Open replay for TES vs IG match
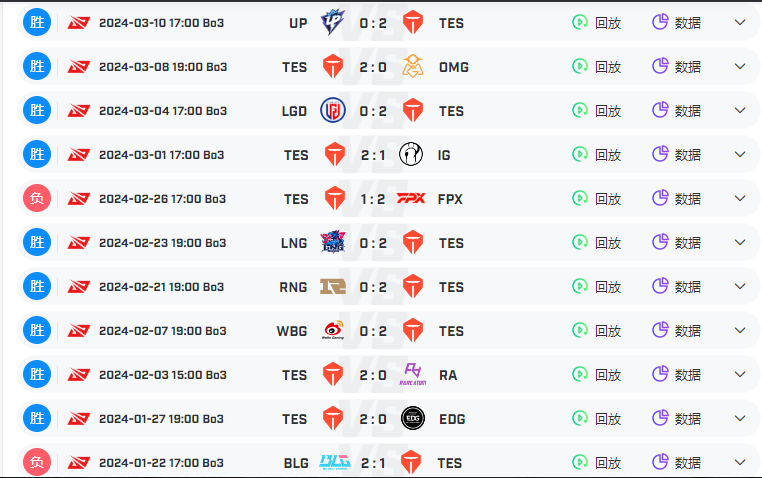The image size is (762, 478). click(597, 154)
